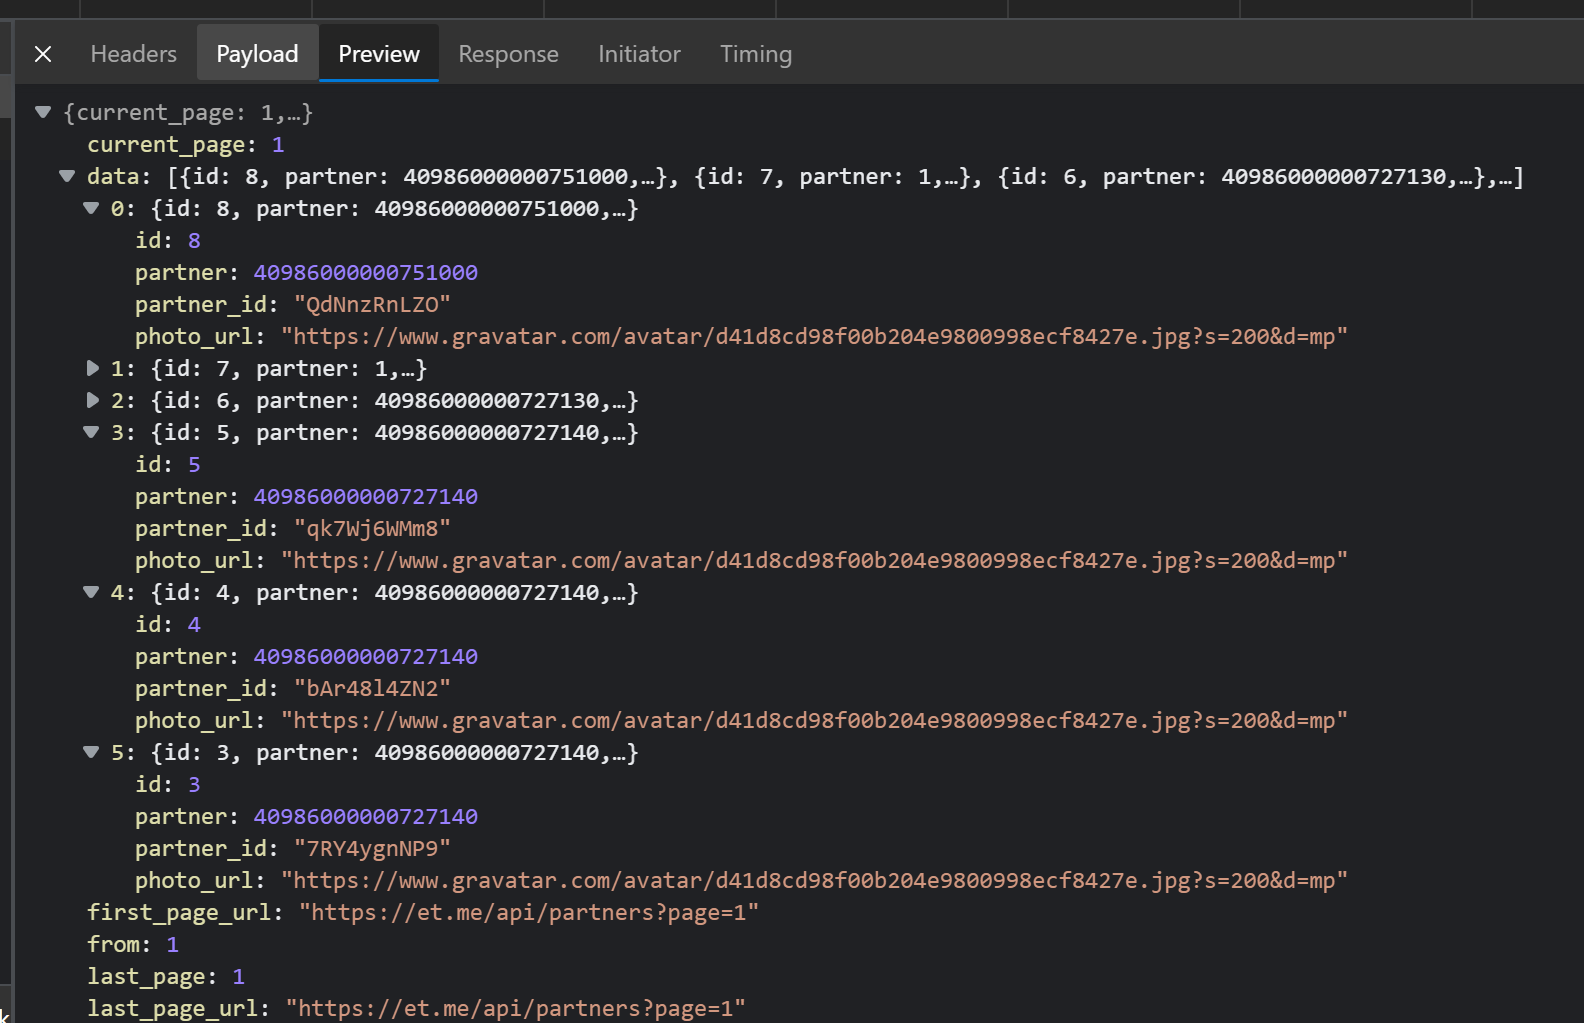The height and width of the screenshot is (1023, 1584).
Task: Select partner value under id 3
Action: pyautogui.click(x=366, y=816)
